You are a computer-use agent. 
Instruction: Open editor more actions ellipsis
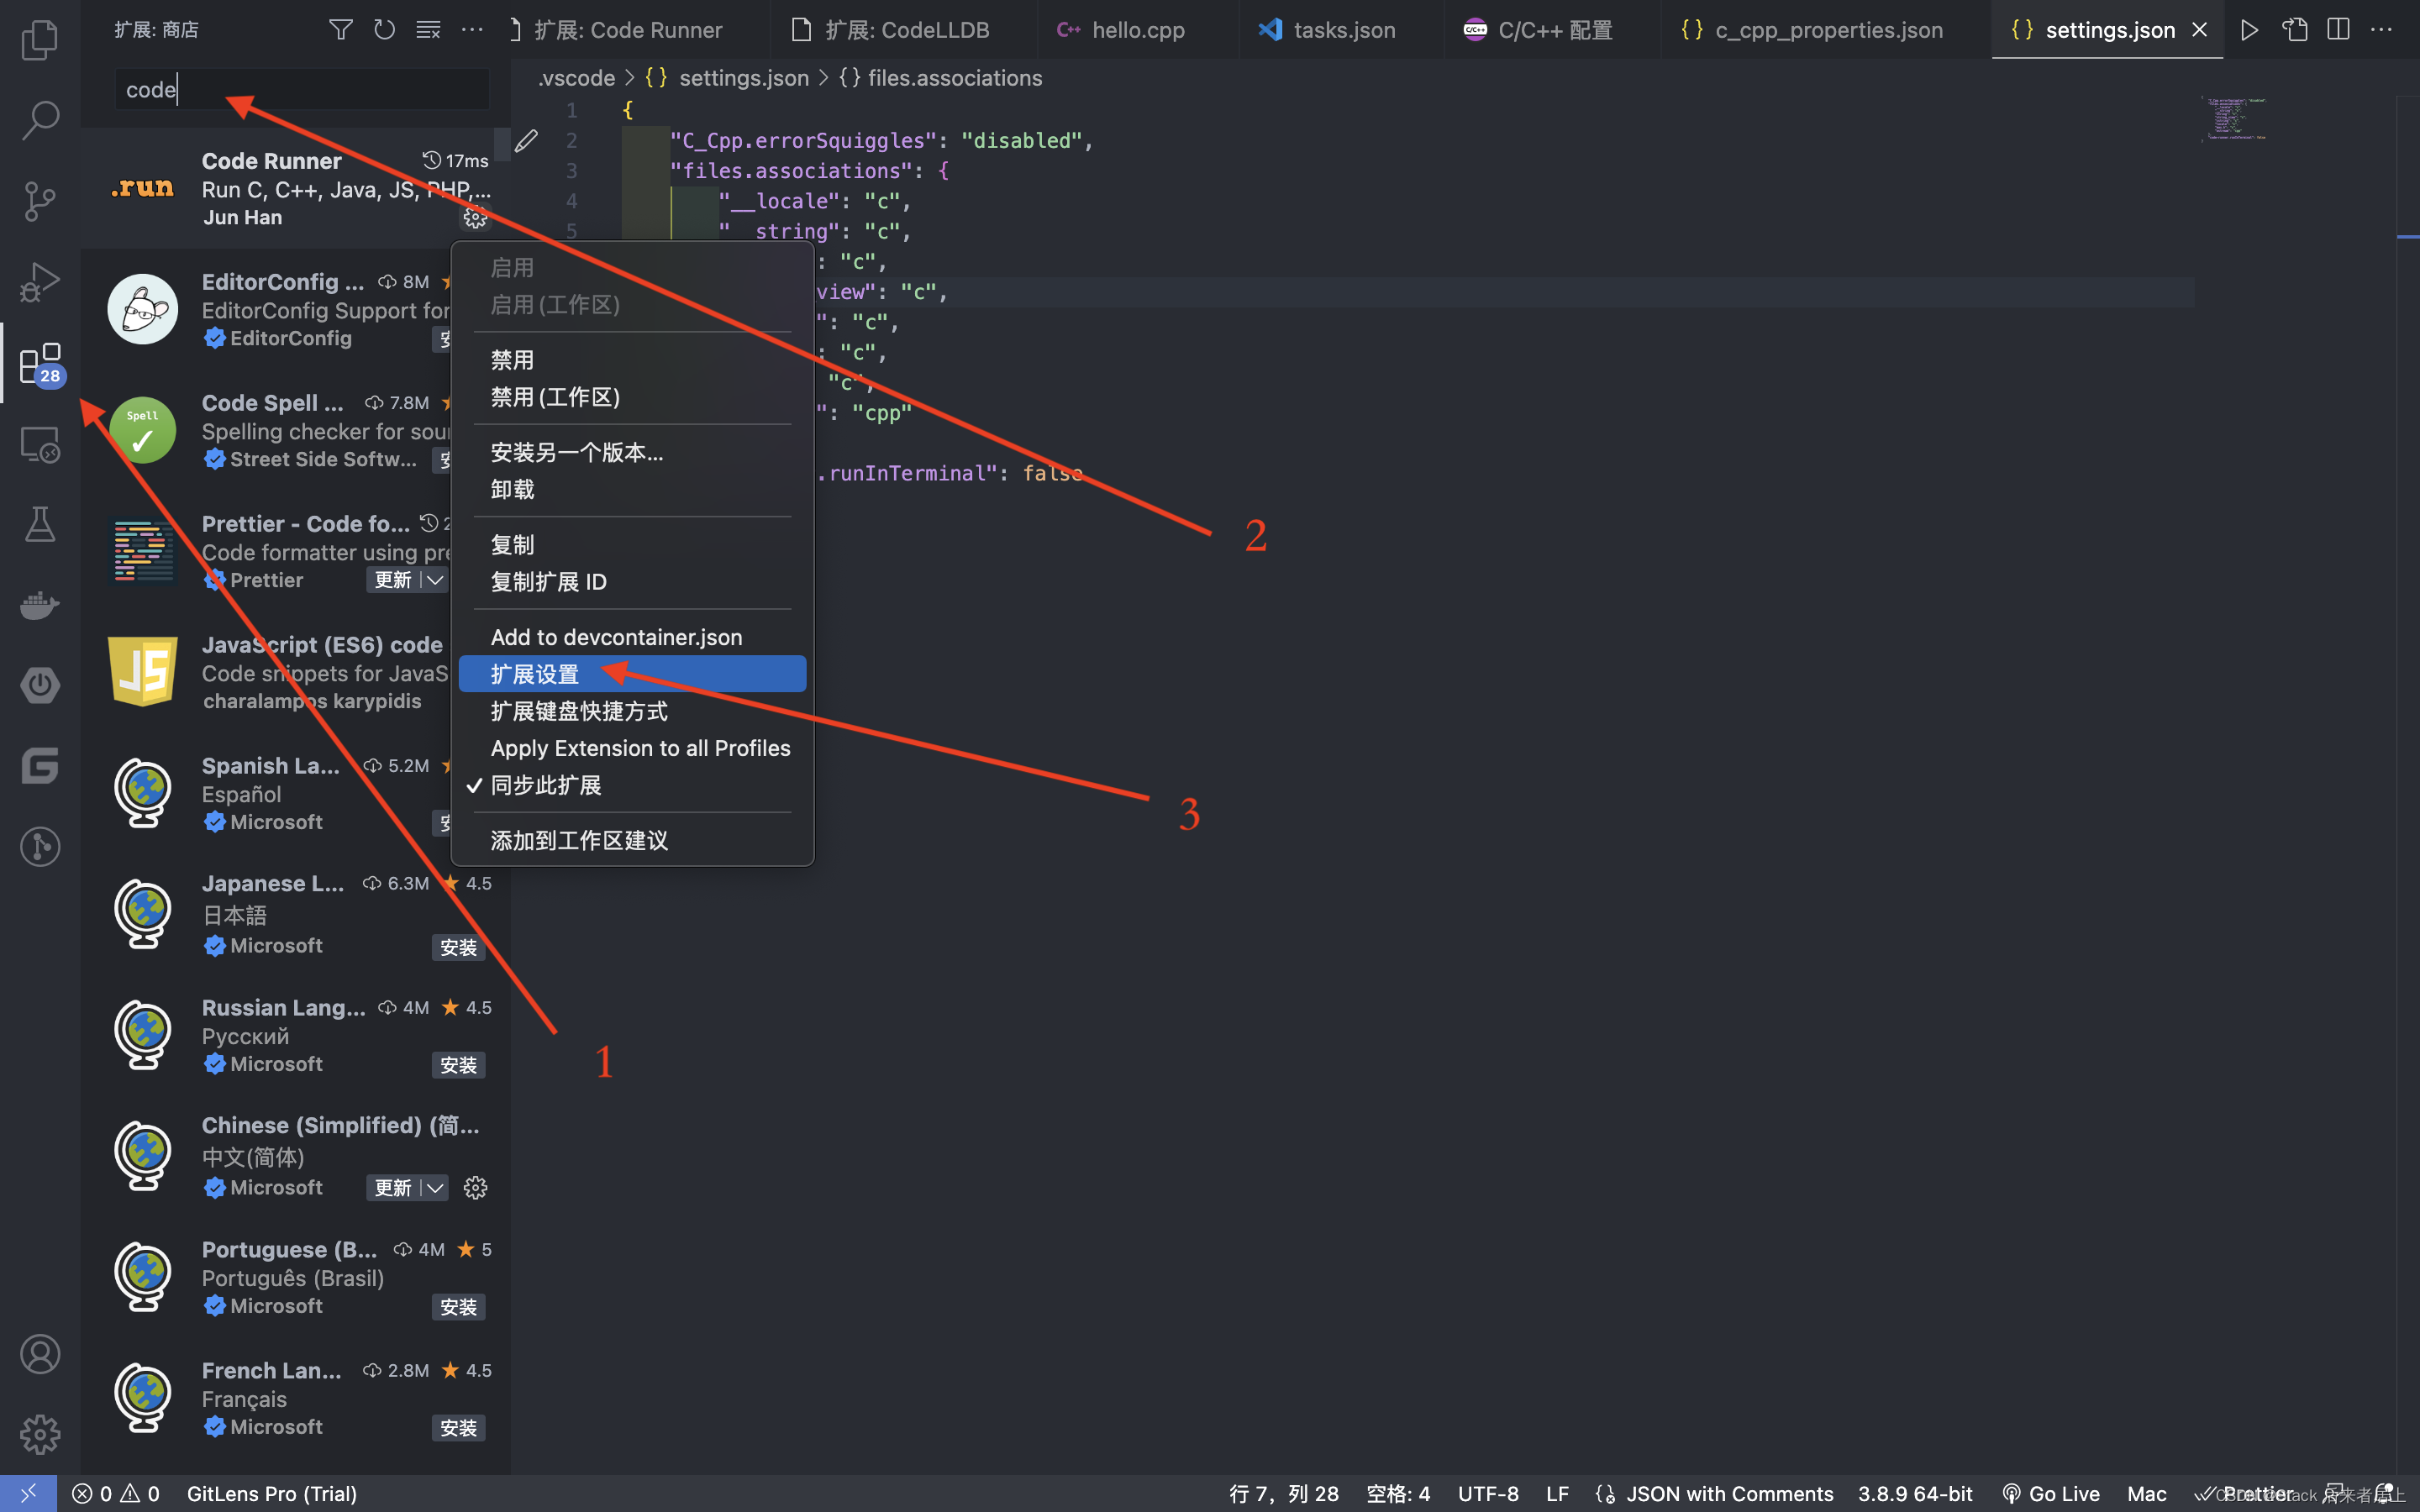pos(2382,30)
